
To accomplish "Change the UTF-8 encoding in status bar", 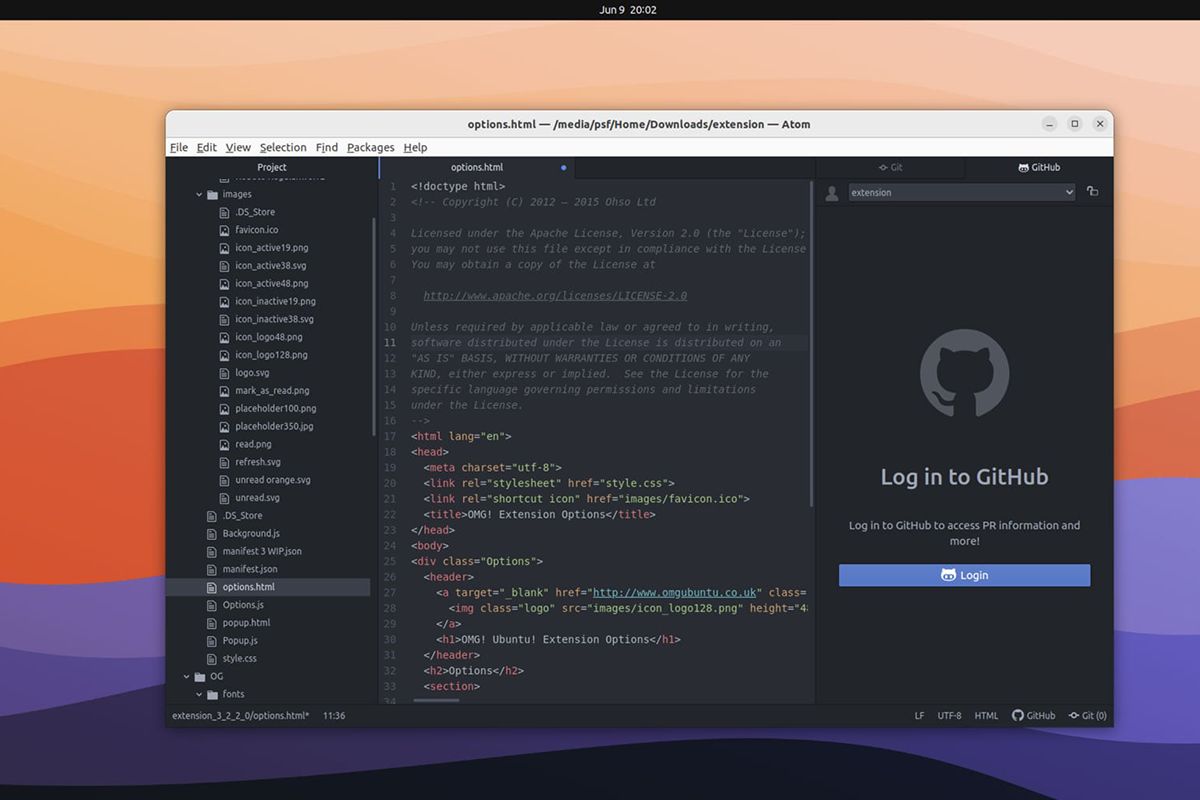I will [949, 716].
